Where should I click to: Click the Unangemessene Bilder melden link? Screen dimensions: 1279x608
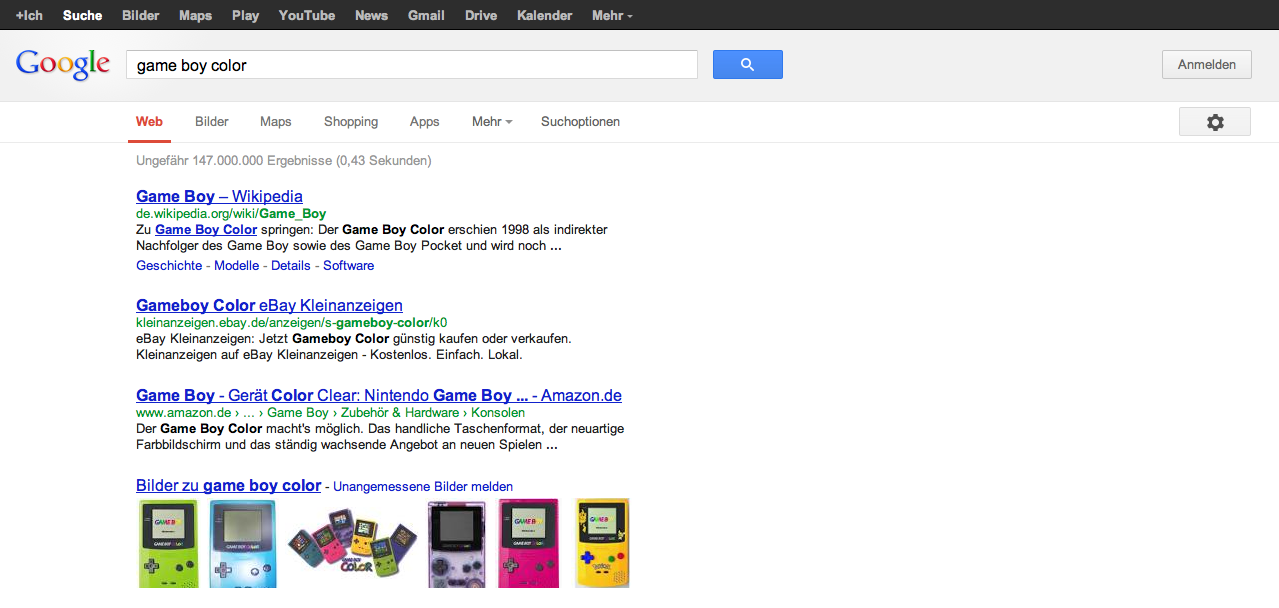[423, 487]
